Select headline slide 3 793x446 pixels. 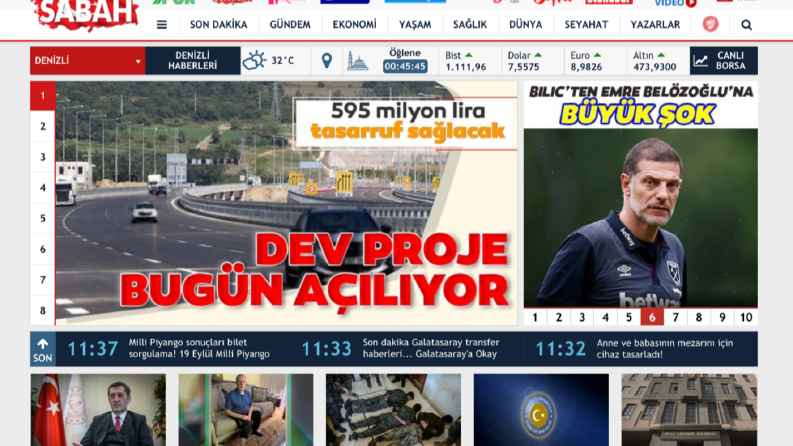43,157
